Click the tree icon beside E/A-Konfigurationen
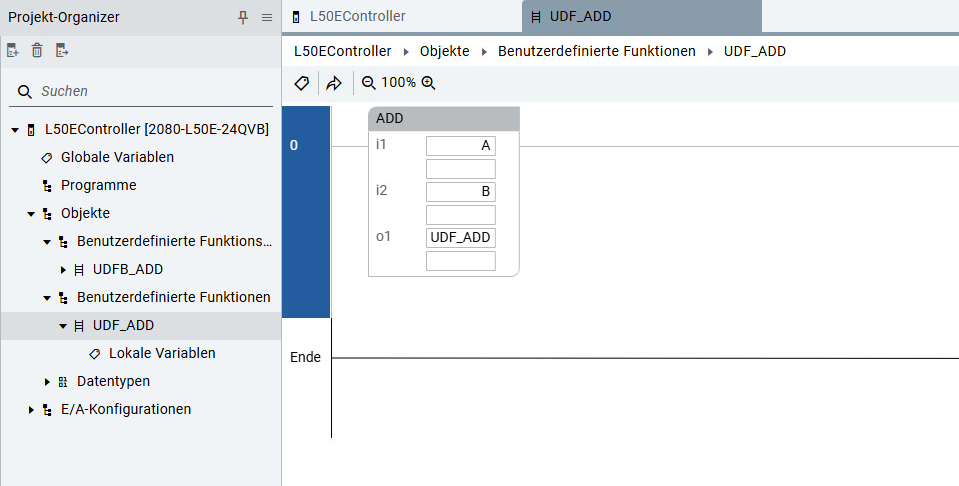The width and height of the screenshot is (959, 486). pos(47,410)
